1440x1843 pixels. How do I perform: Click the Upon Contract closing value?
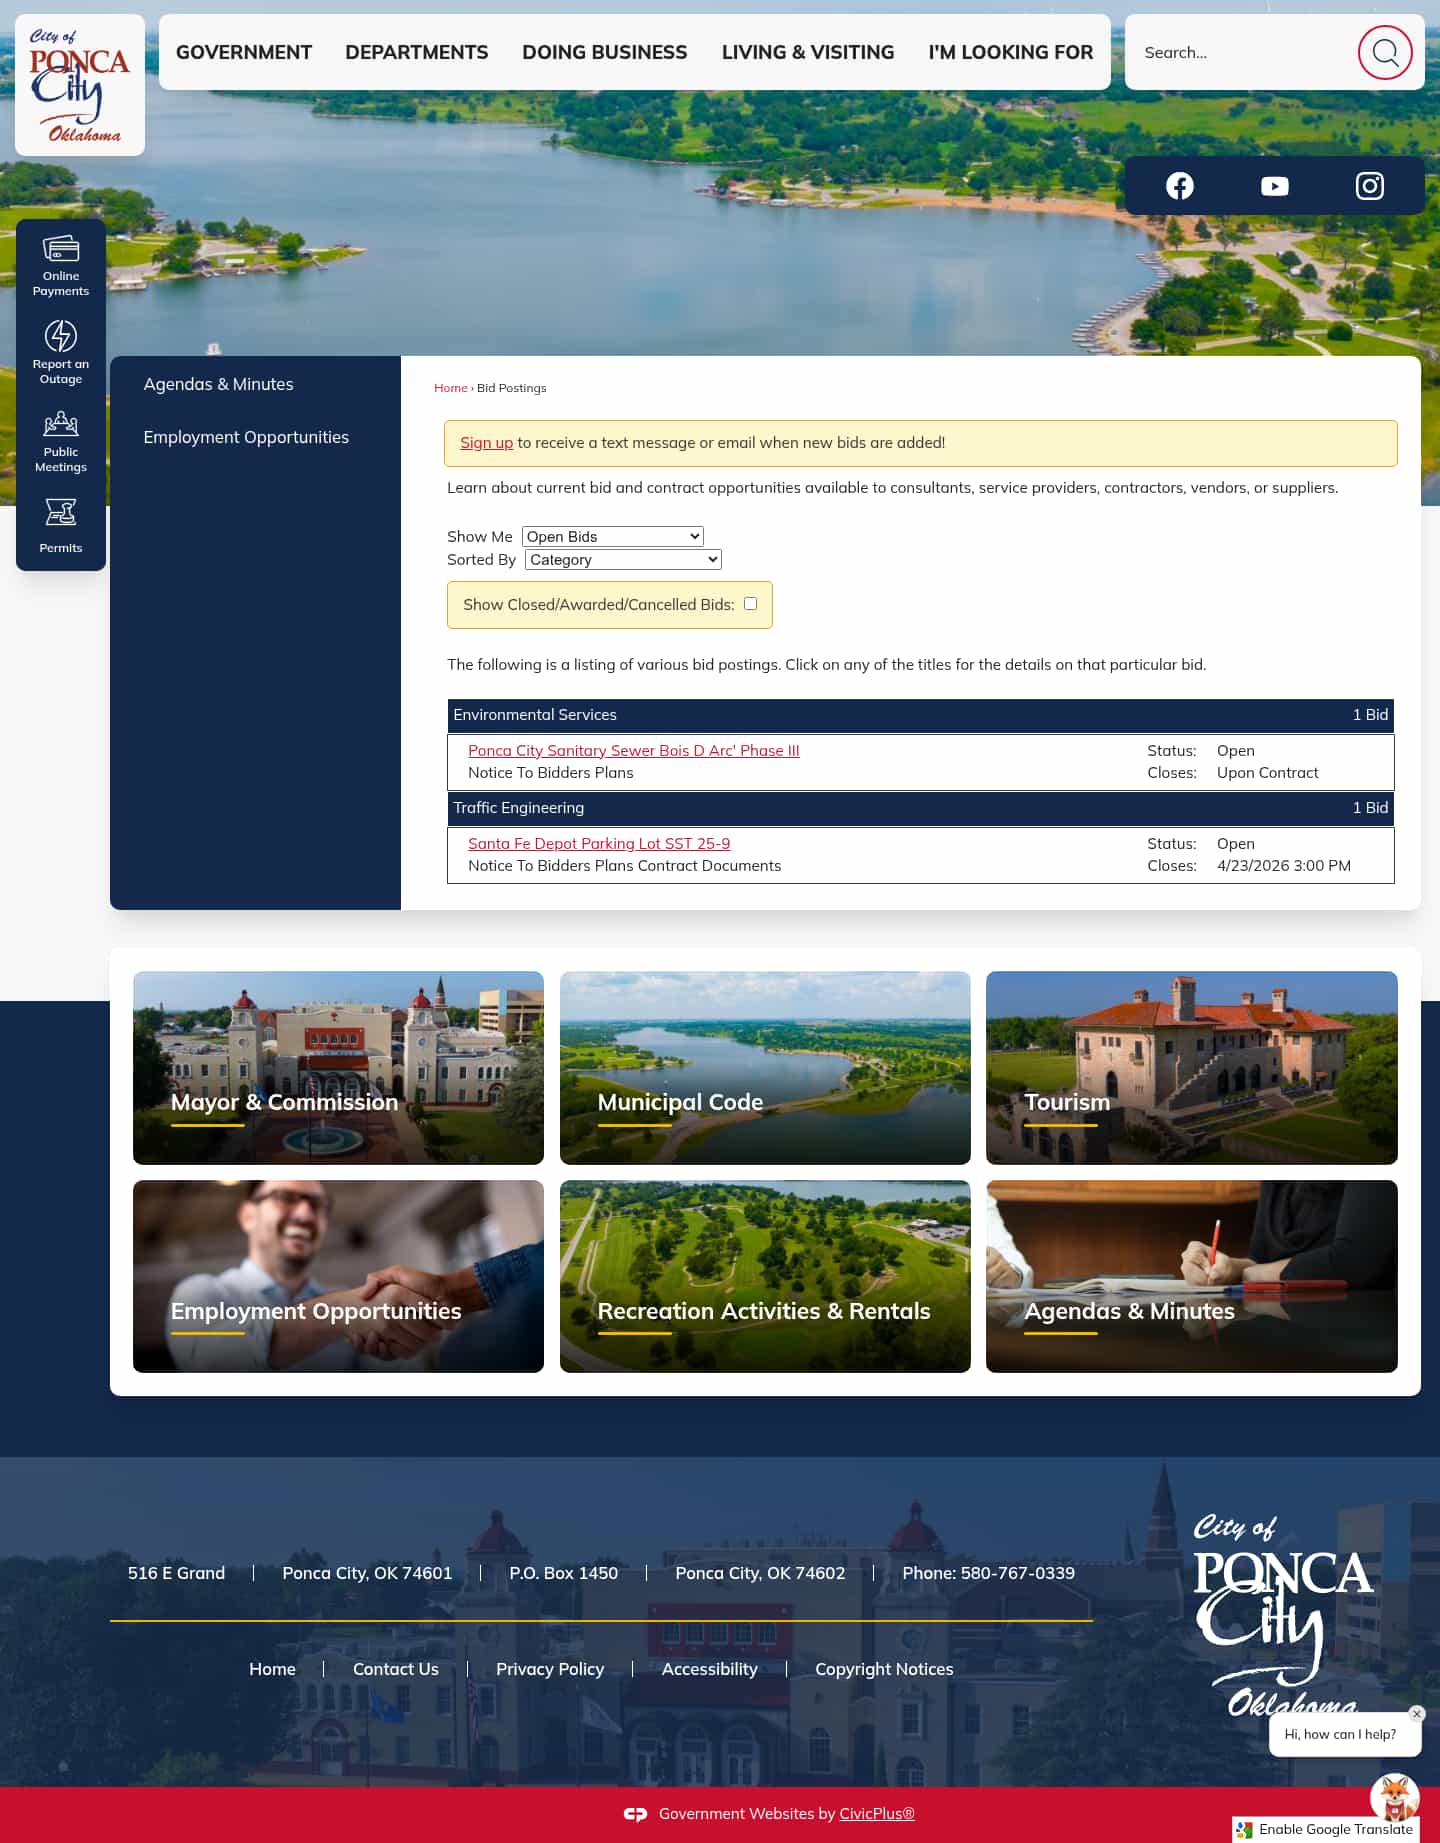(x=1267, y=773)
